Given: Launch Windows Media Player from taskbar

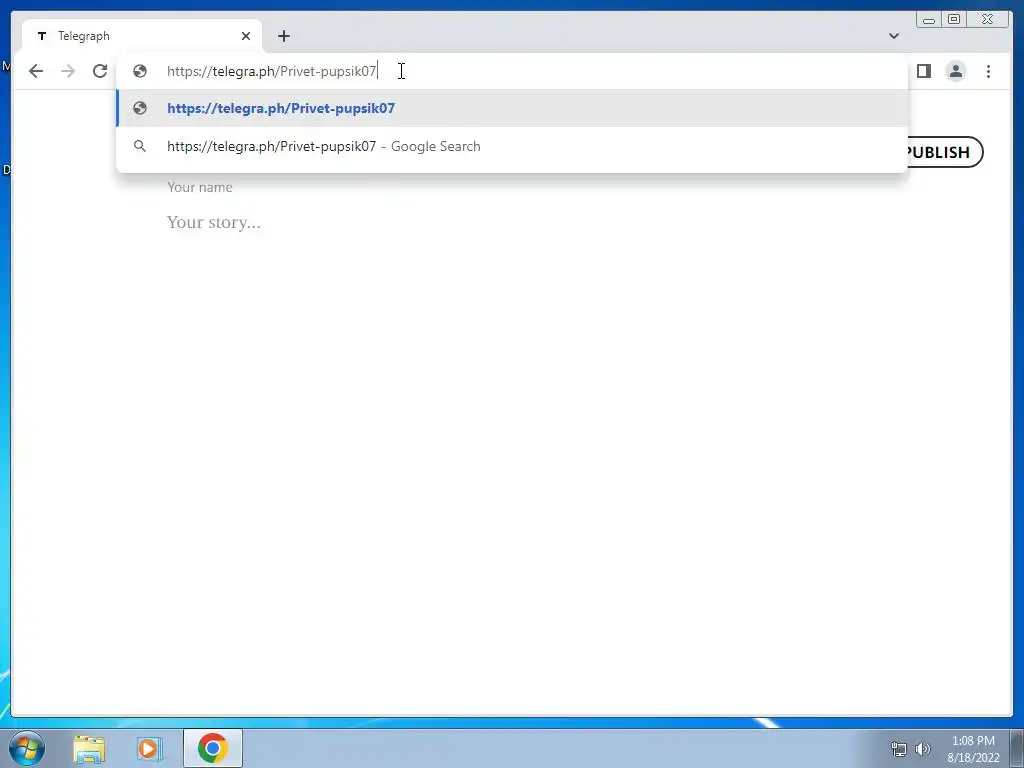Looking at the screenshot, I should 150,749.
